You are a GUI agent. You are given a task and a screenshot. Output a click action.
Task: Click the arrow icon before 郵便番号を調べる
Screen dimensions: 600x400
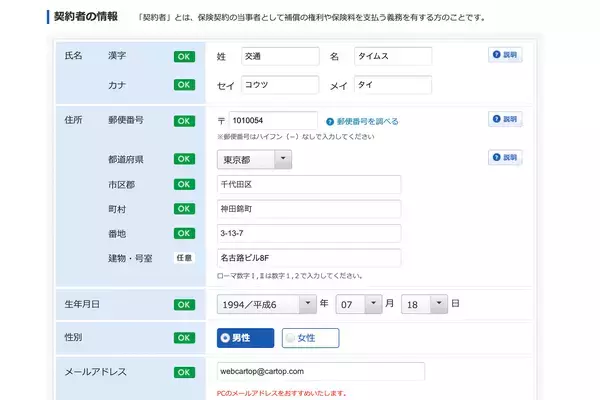click(329, 121)
